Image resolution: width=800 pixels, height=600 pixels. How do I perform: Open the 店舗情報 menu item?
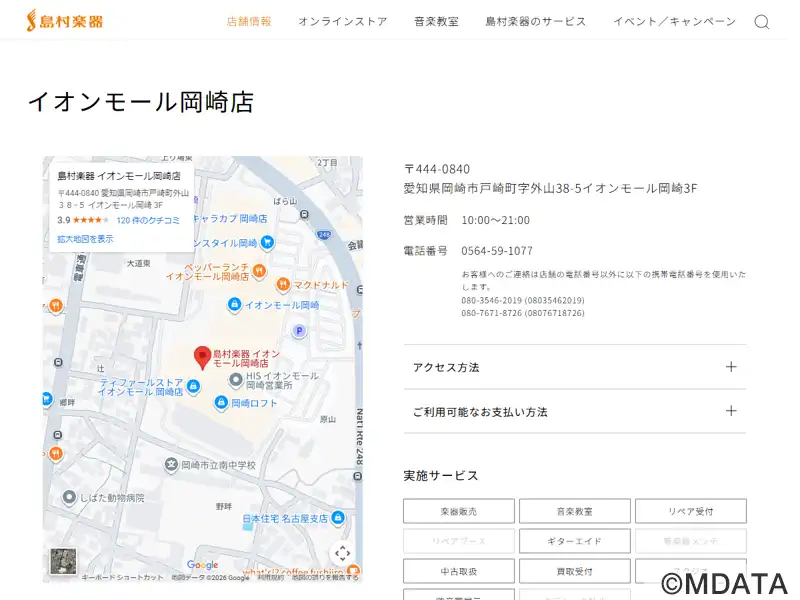[249, 21]
